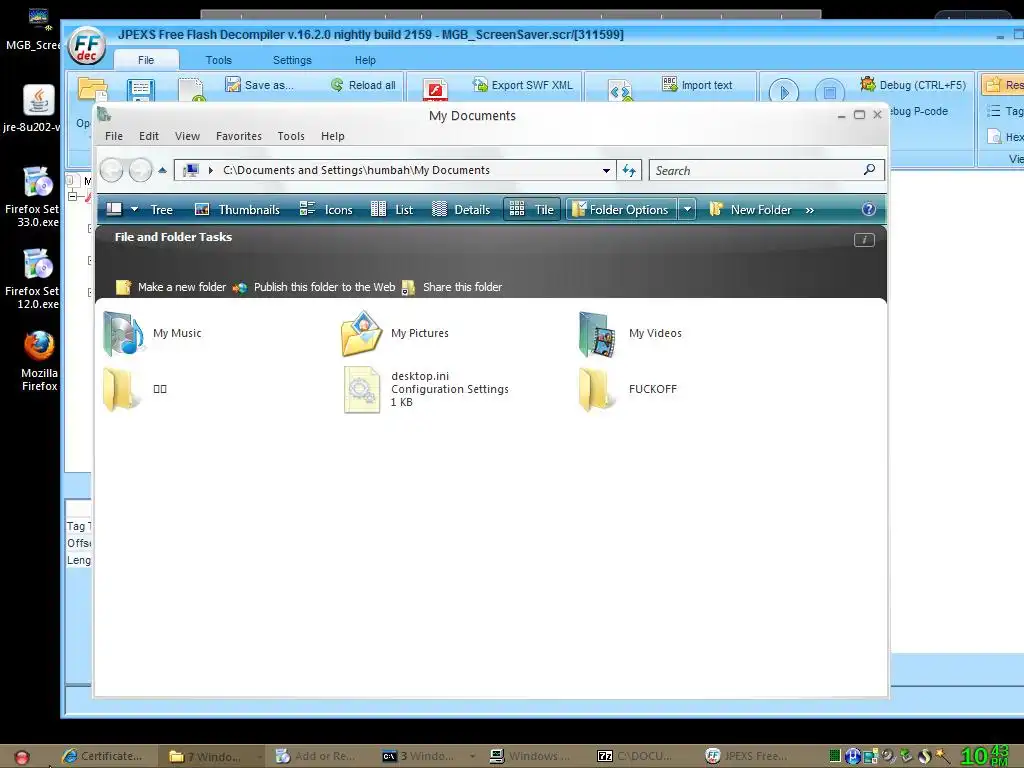The height and width of the screenshot is (768, 1024).
Task: Open the Folder Options dropdown arrow
Action: pyautogui.click(x=687, y=210)
